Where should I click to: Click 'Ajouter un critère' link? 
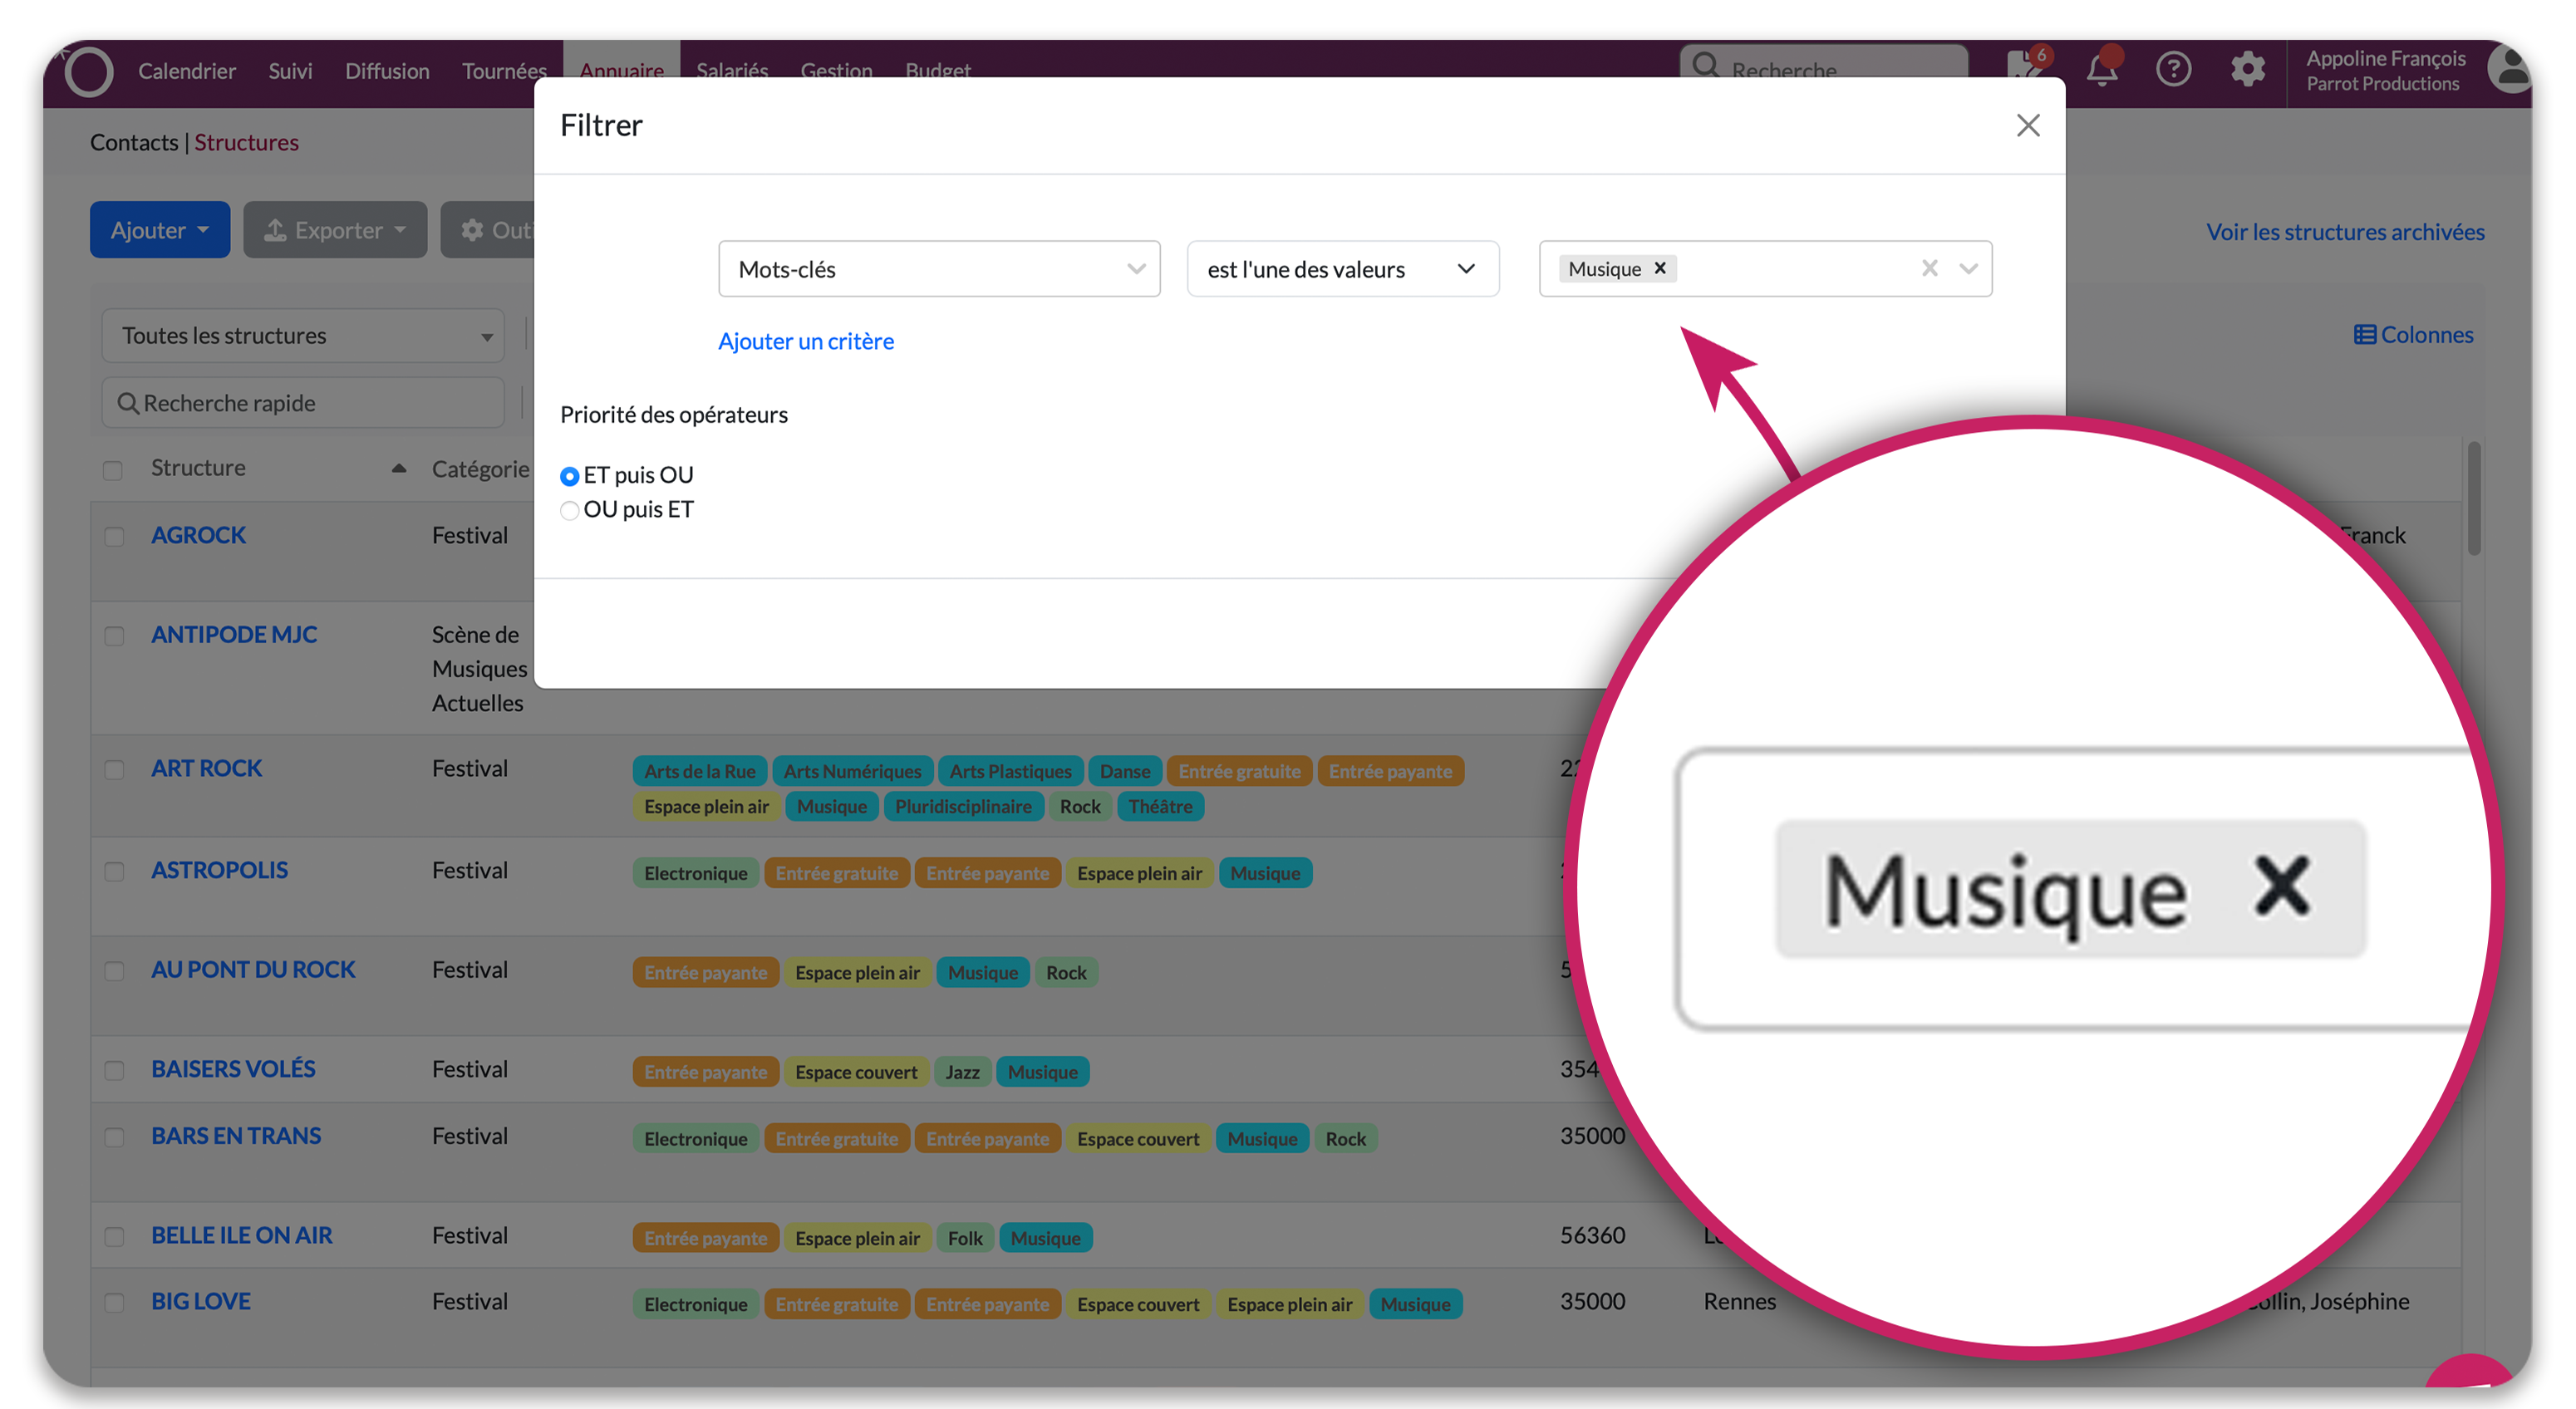(805, 340)
